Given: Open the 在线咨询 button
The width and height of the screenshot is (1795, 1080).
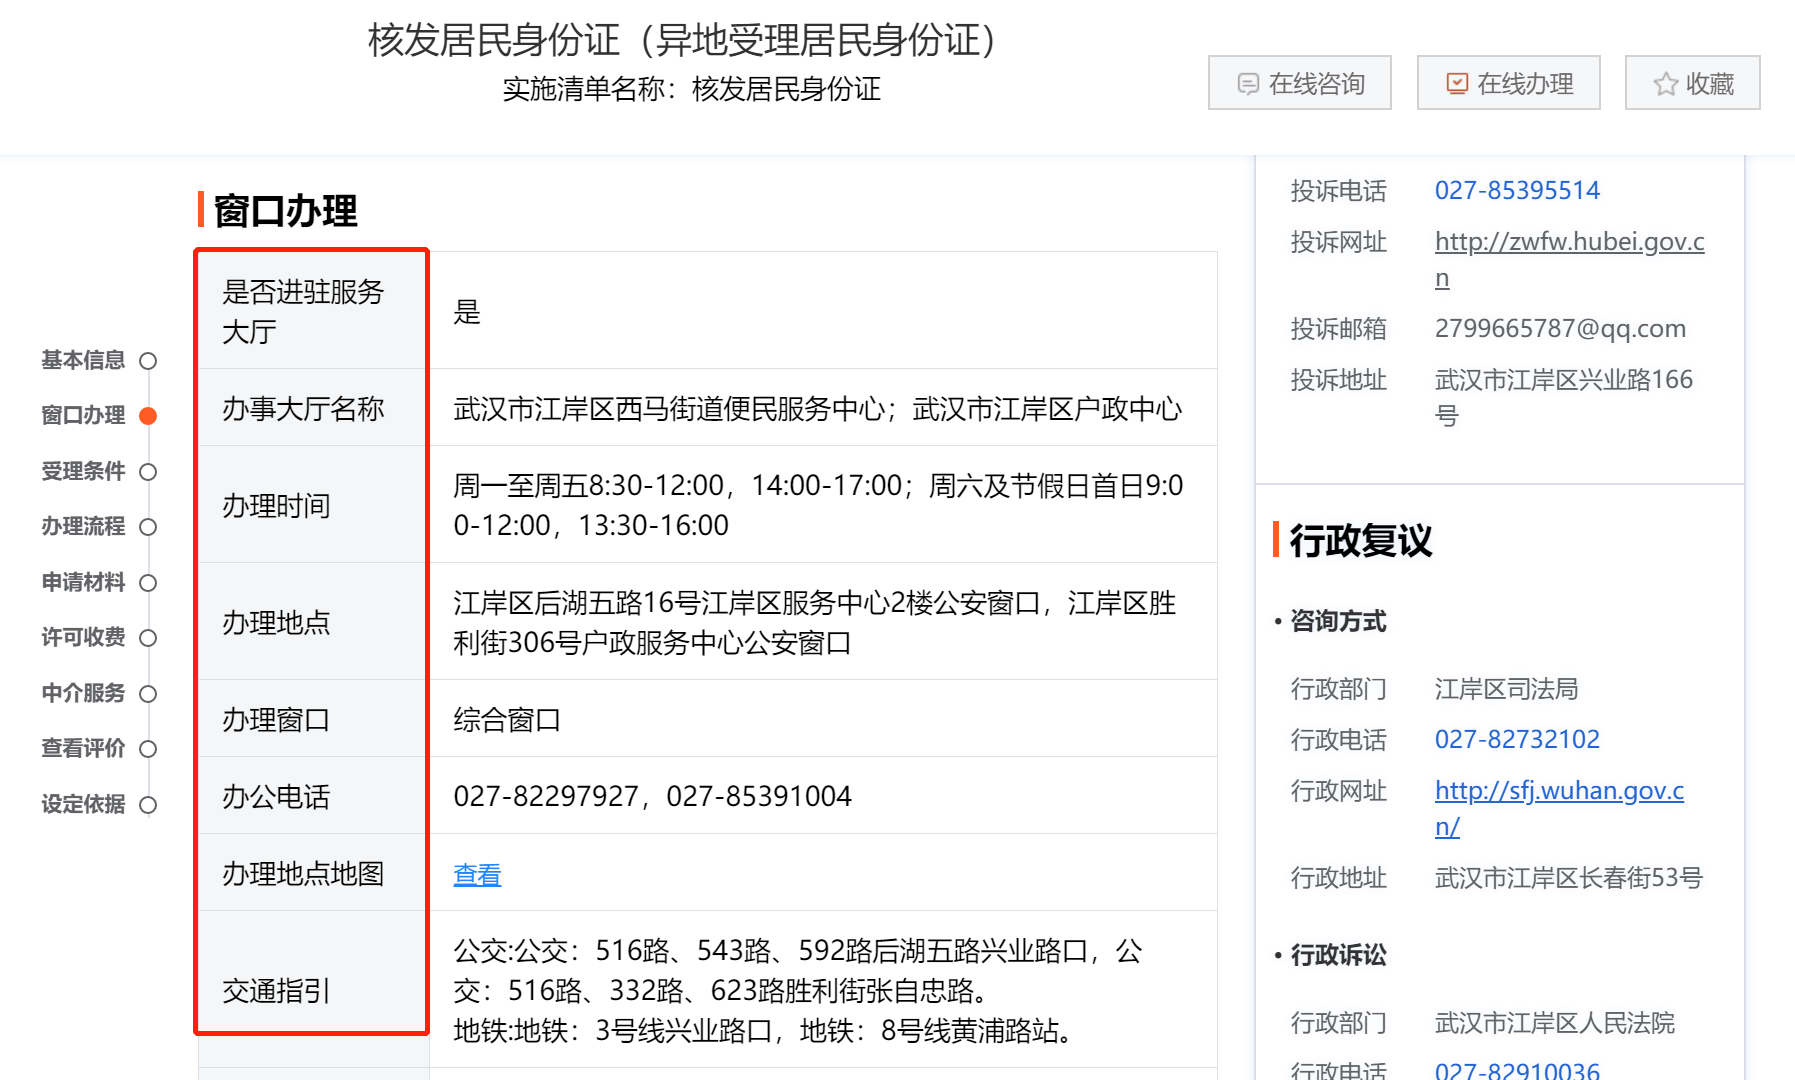Looking at the screenshot, I should click(x=1300, y=83).
